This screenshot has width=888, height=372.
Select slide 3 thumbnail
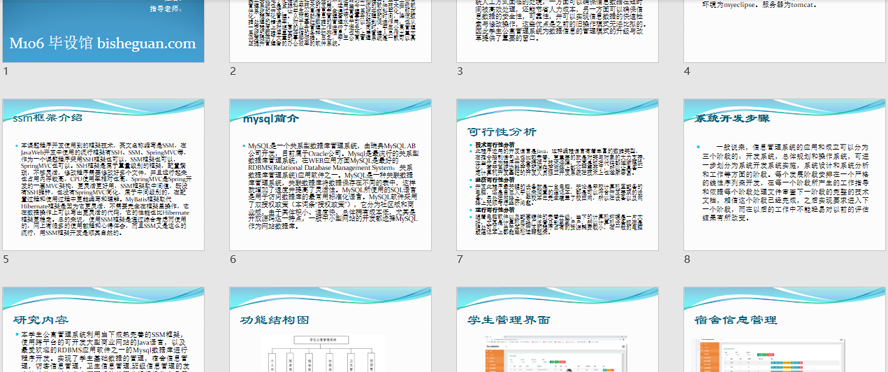tap(557, 31)
